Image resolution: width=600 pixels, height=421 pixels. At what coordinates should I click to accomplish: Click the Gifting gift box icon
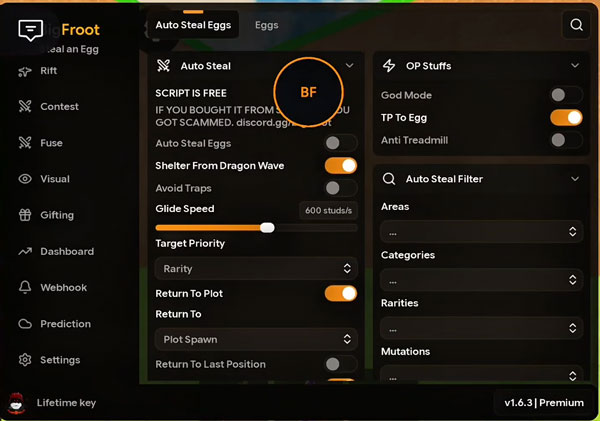tap(25, 215)
